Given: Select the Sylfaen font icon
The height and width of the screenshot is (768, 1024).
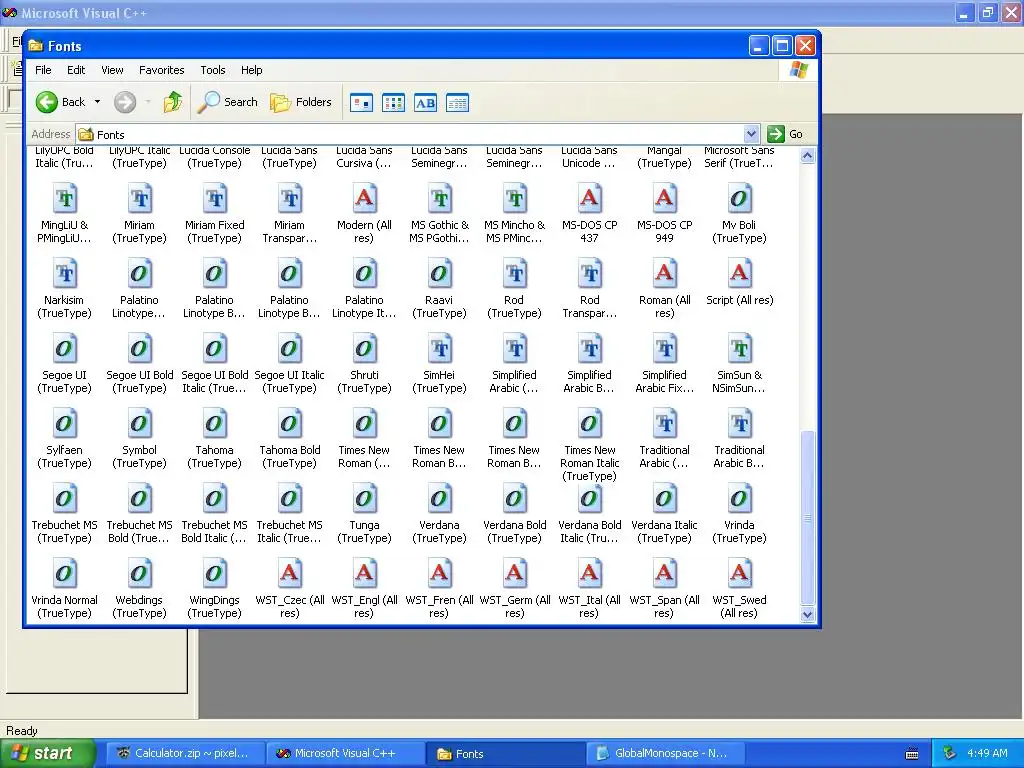Looking at the screenshot, I should click(x=65, y=423).
